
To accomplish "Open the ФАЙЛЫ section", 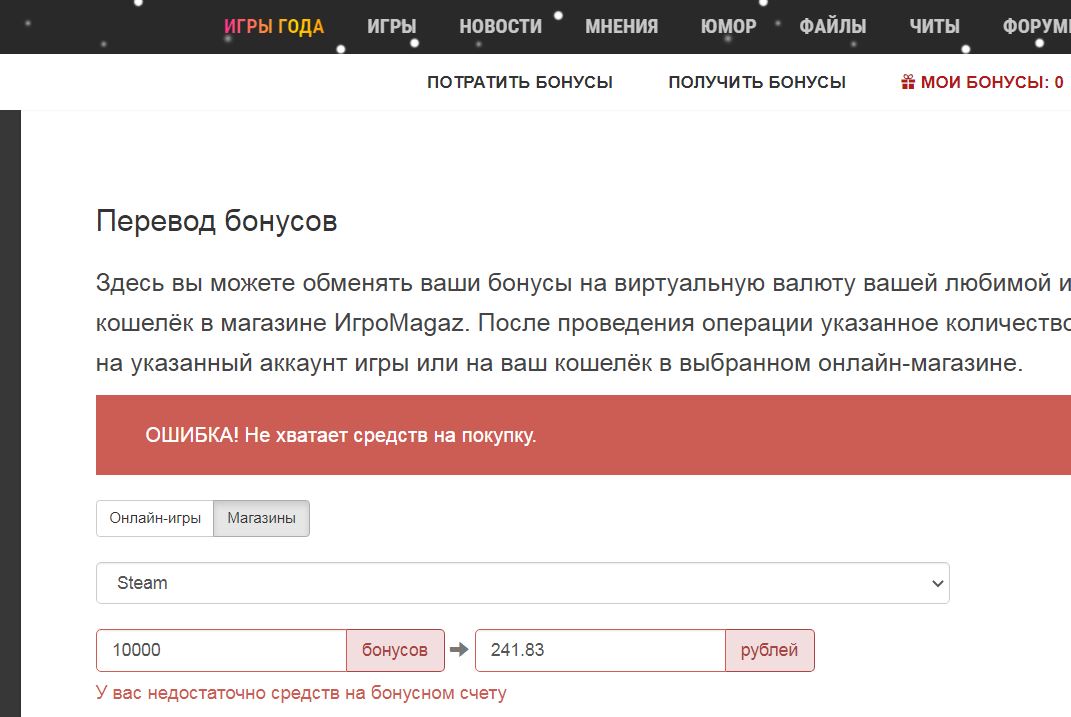I will pos(833,27).
